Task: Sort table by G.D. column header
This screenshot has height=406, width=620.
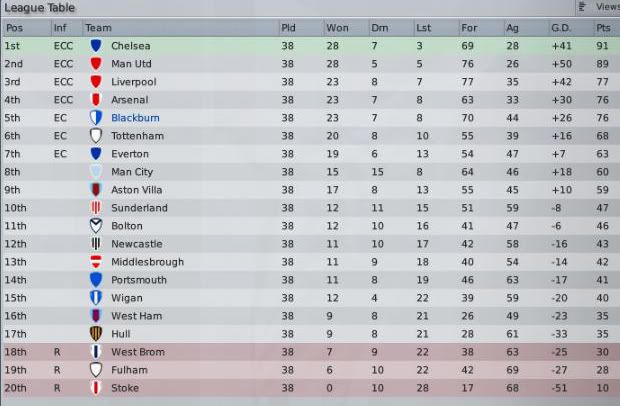Action: [x=560, y=27]
